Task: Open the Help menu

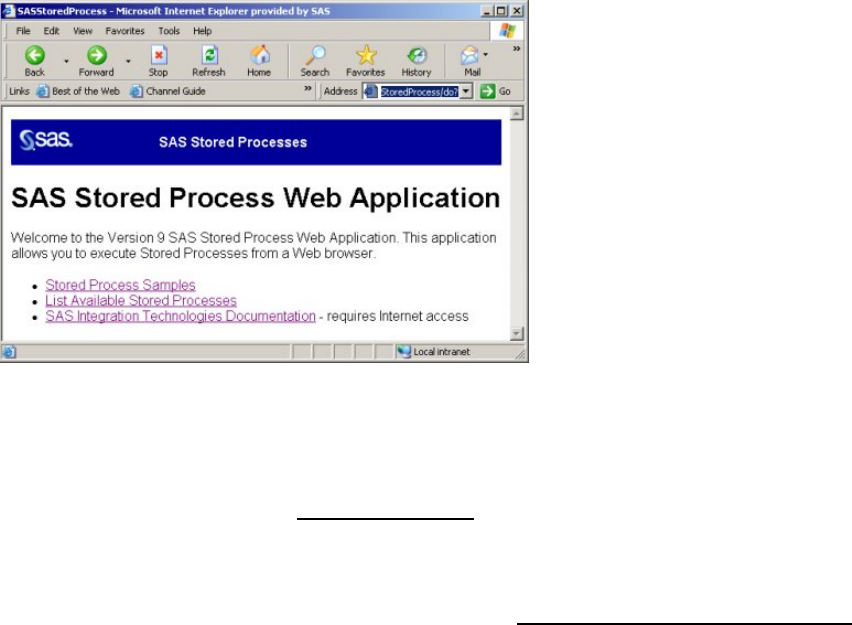Action: 202,31
